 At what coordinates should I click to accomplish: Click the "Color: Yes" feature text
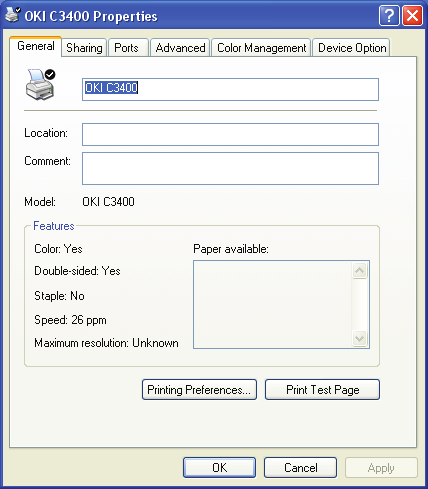point(58,249)
